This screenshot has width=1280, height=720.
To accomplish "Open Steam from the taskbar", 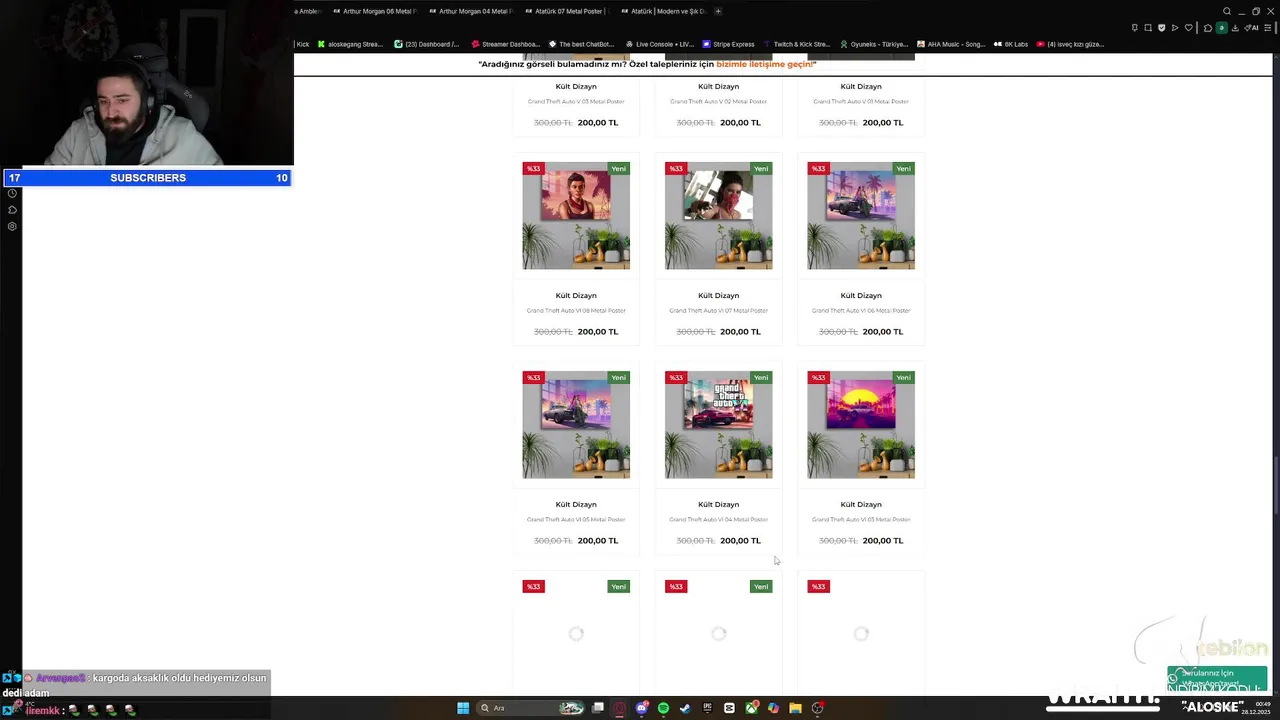I will pyautogui.click(x=685, y=708).
